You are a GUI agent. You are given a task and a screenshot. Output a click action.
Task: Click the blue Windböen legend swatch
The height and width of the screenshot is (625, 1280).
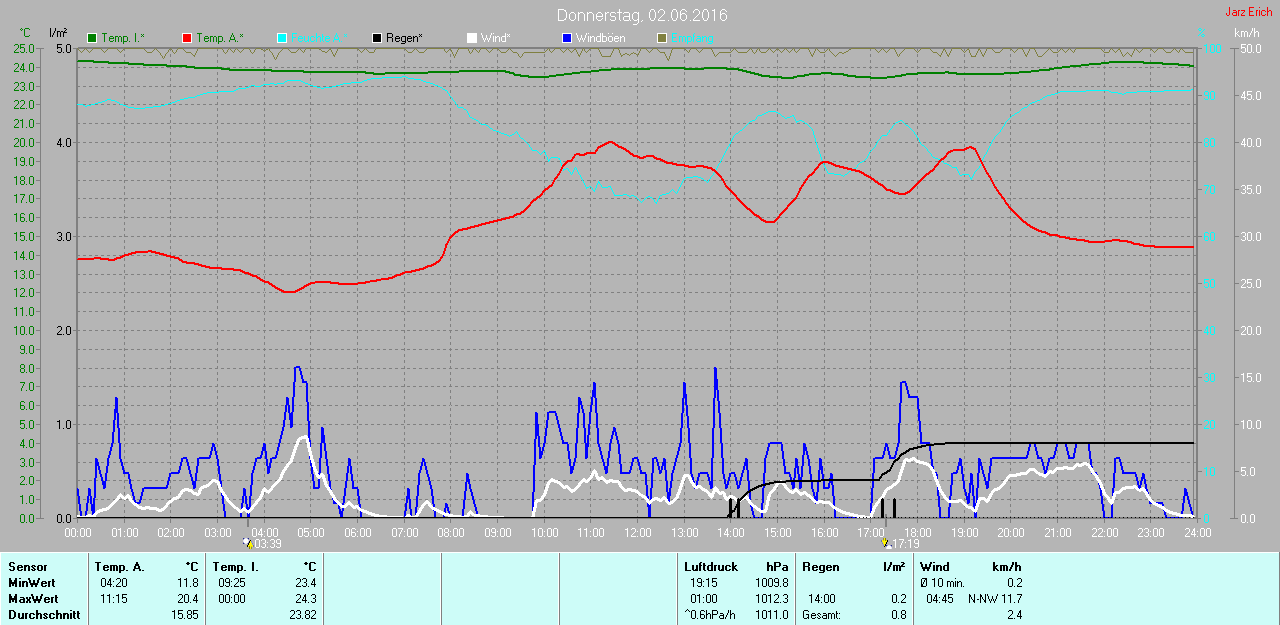[567, 38]
